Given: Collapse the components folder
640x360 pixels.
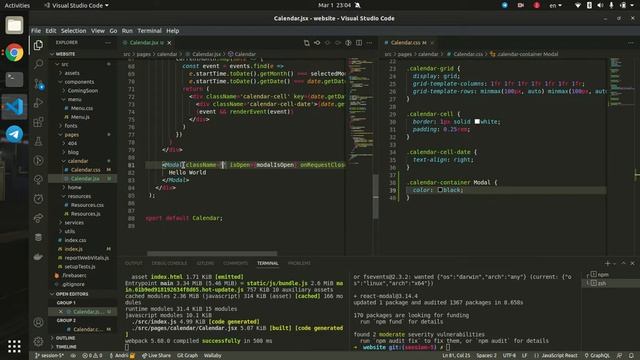Looking at the screenshot, I should coord(83,82).
